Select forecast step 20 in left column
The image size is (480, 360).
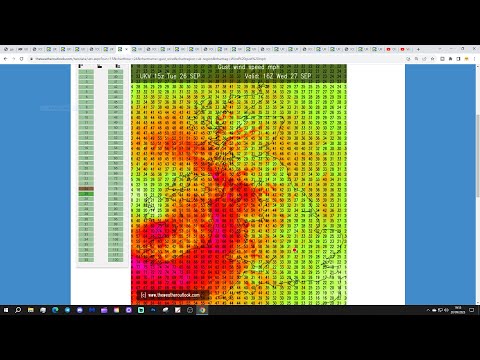pyautogui.click(x=86, y=168)
